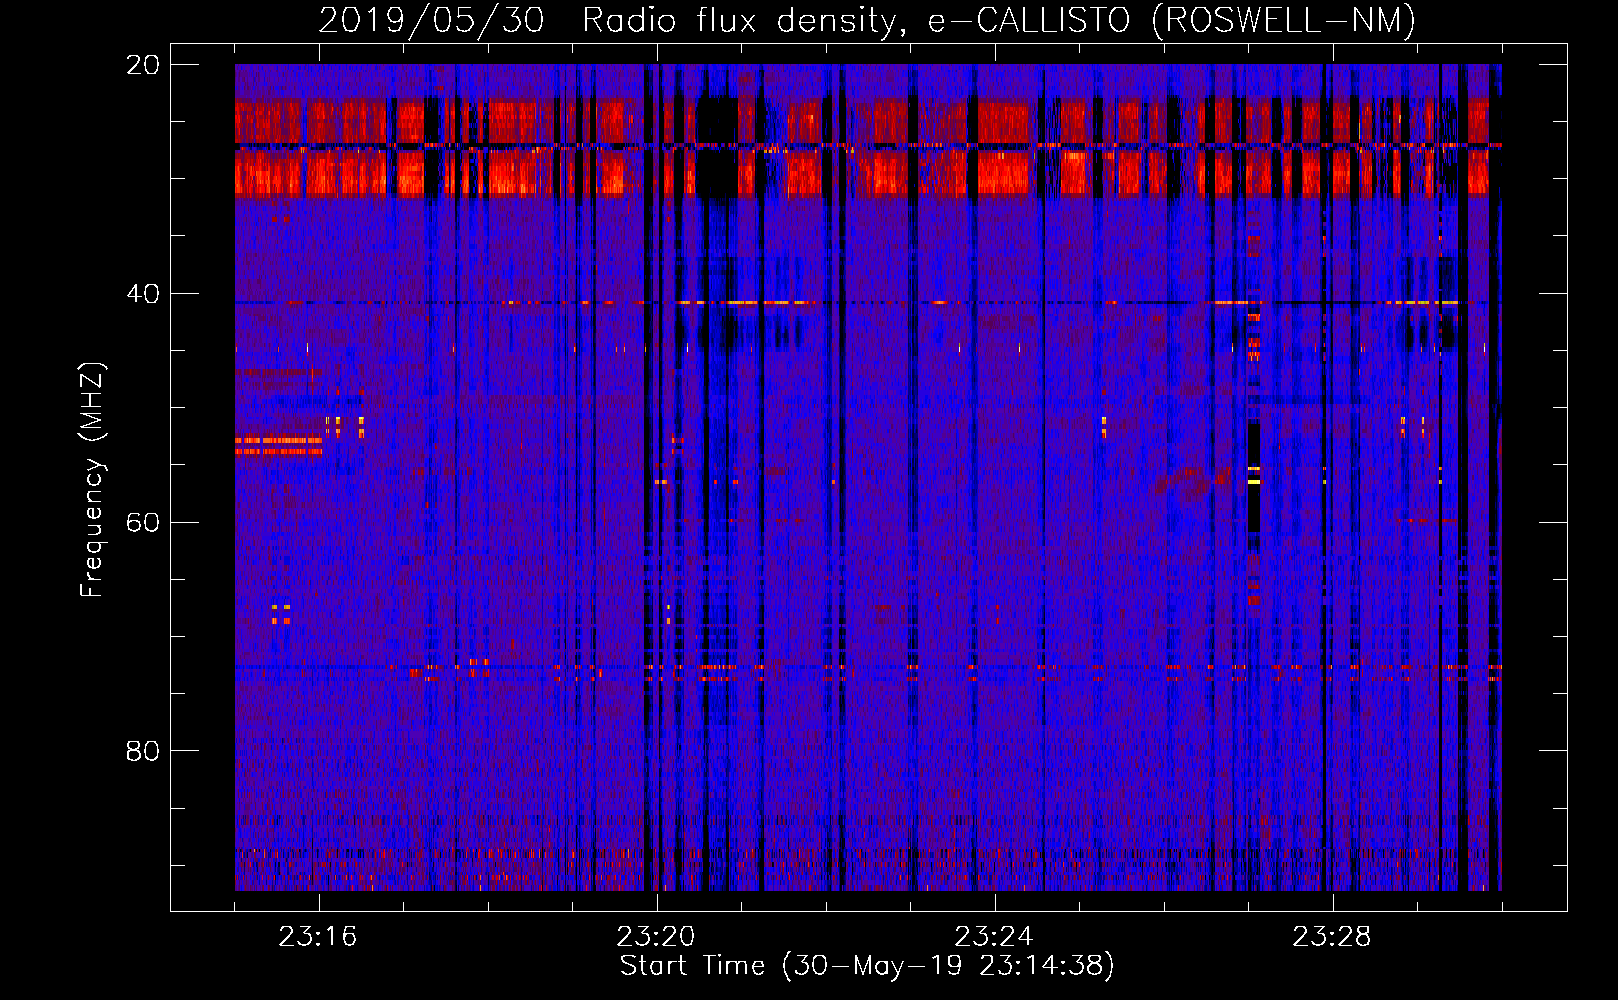The image size is (1618, 1000).
Task: Click the "23:16" time tick label
Action: point(318,937)
